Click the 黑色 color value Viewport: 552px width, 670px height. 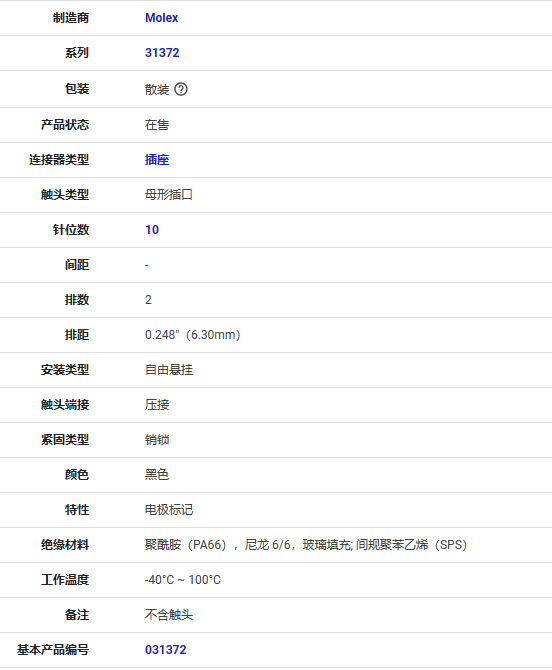pyautogui.click(x=157, y=475)
